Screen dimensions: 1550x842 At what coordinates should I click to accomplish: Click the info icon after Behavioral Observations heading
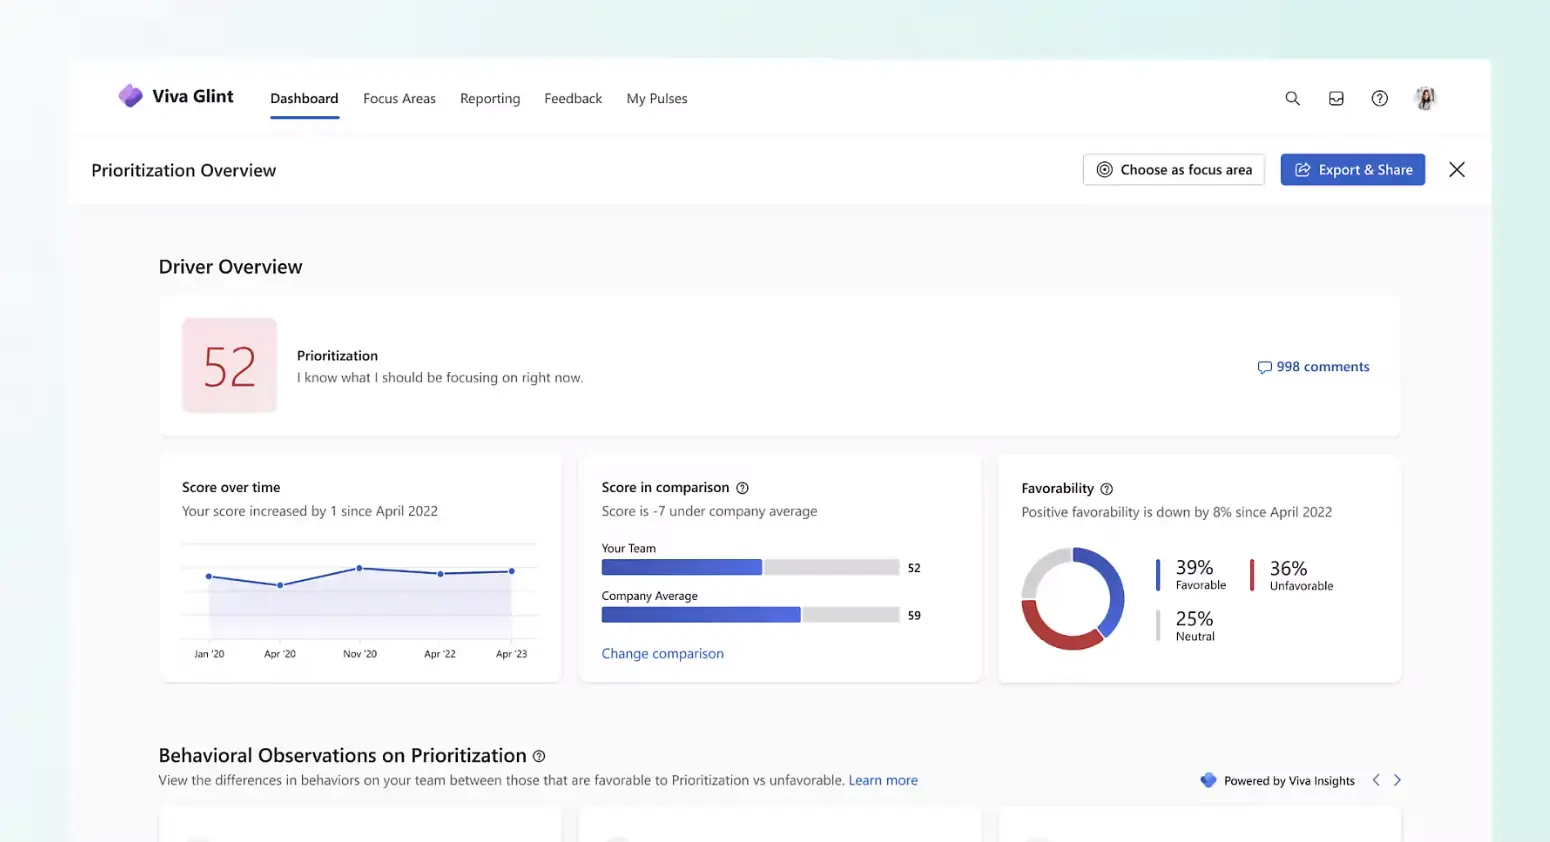[539, 756]
